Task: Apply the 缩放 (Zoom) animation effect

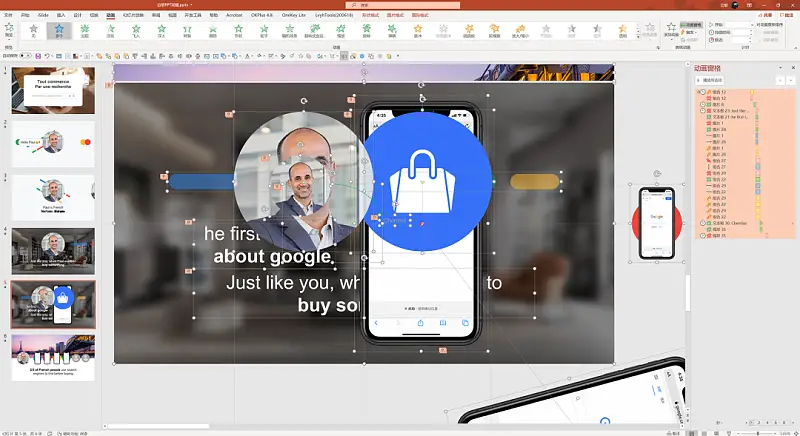Action: [341, 31]
